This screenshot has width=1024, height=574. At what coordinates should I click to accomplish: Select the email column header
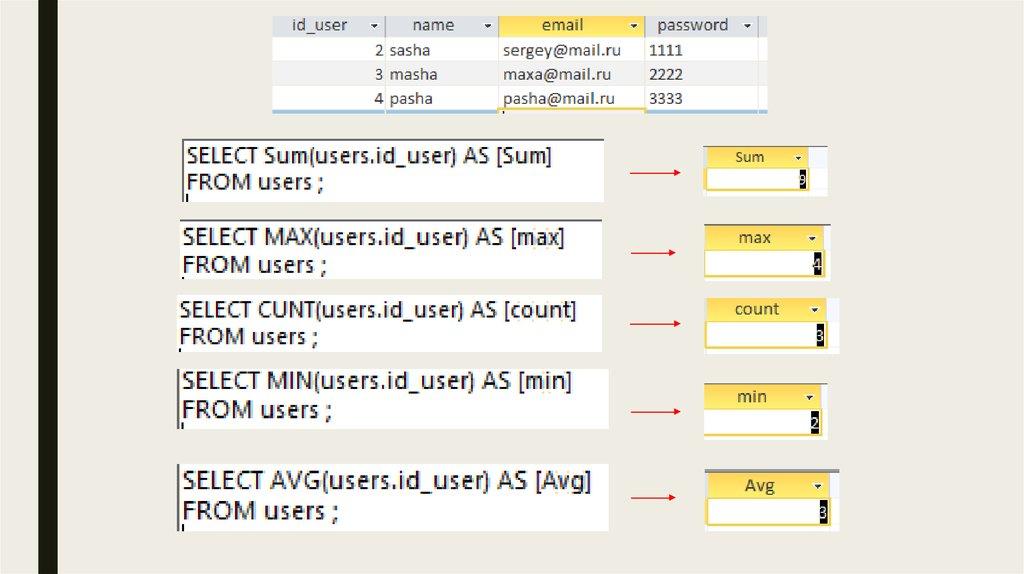coord(562,26)
